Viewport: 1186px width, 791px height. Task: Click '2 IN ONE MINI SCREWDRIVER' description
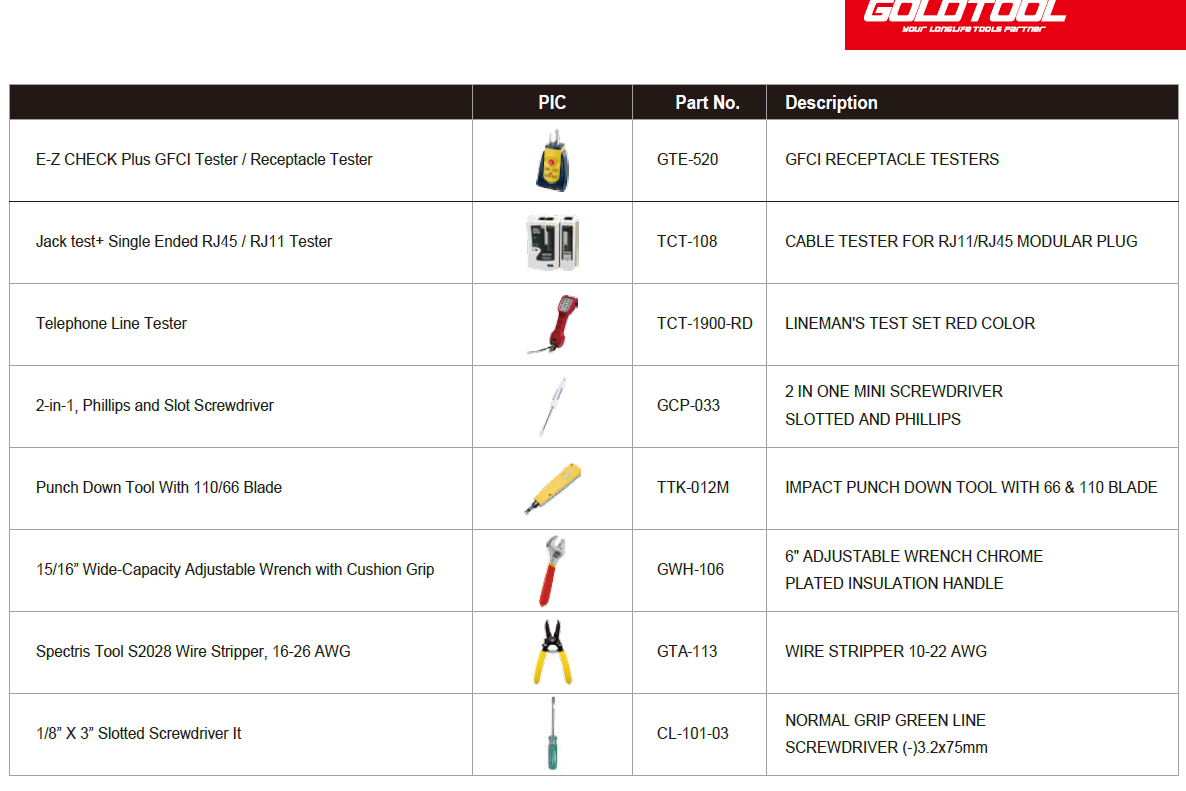pos(894,392)
